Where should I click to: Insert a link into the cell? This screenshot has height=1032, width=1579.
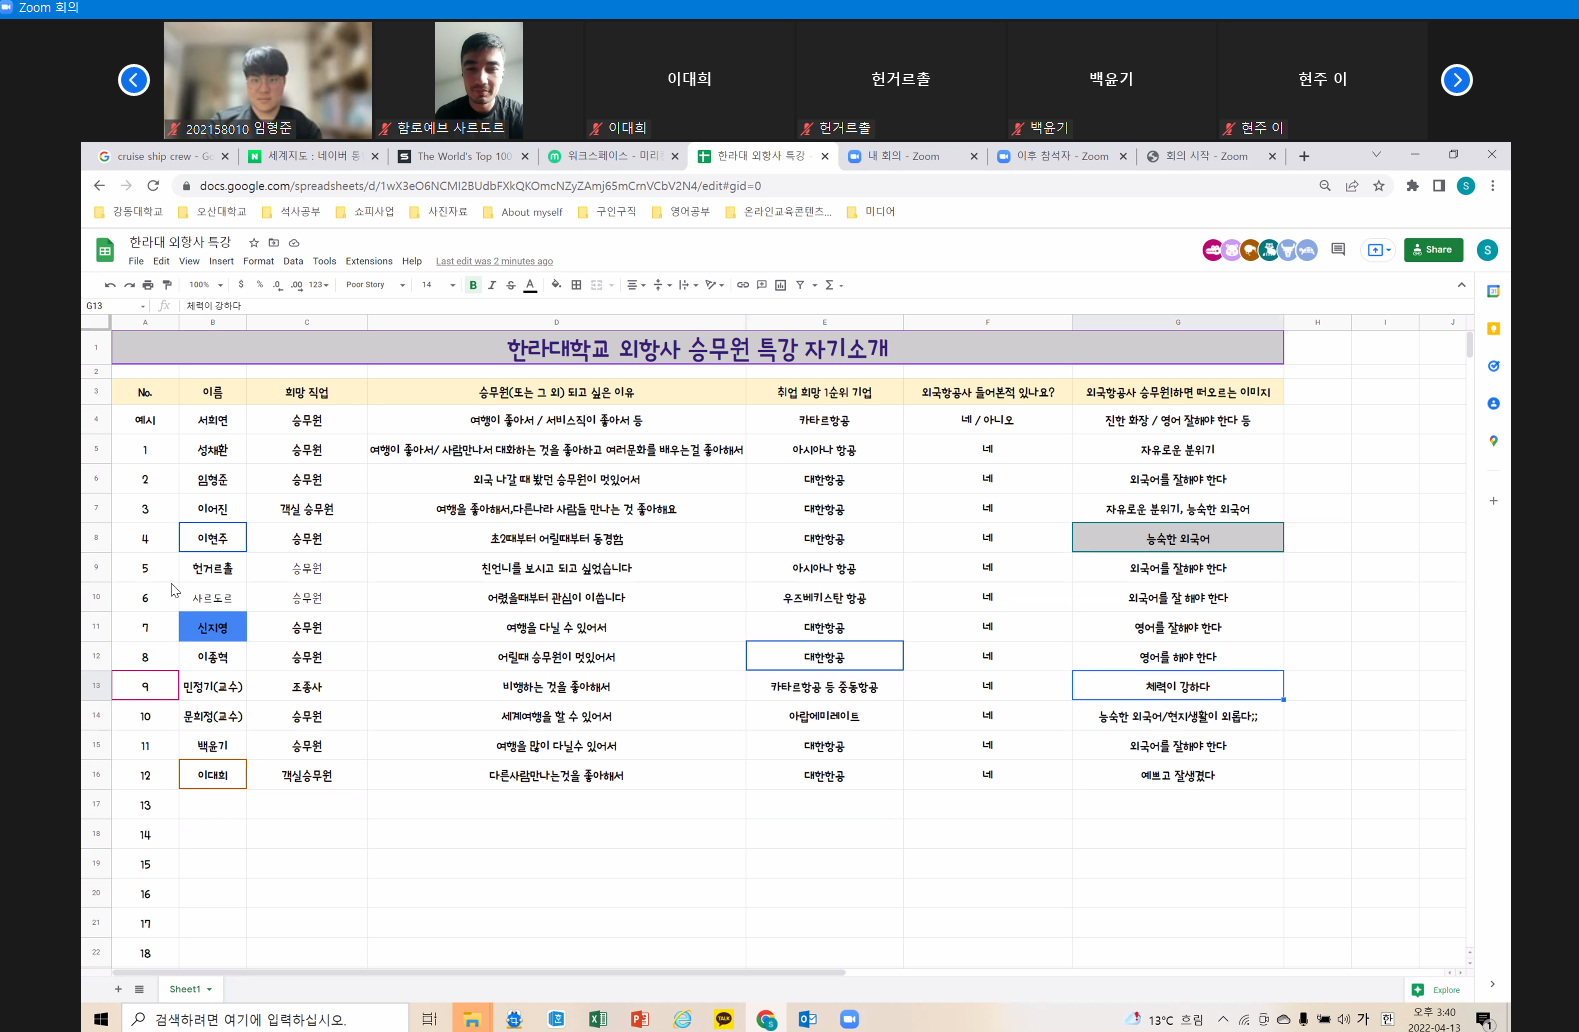(743, 285)
